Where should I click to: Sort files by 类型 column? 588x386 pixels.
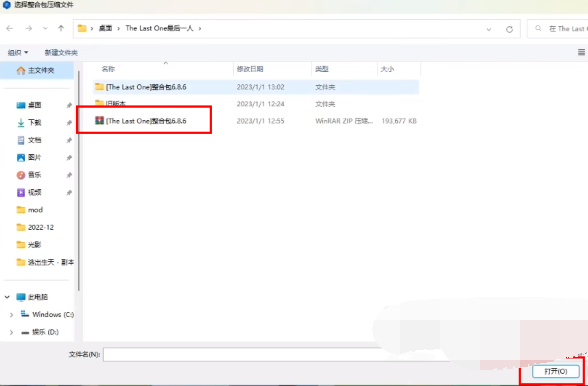(322, 69)
